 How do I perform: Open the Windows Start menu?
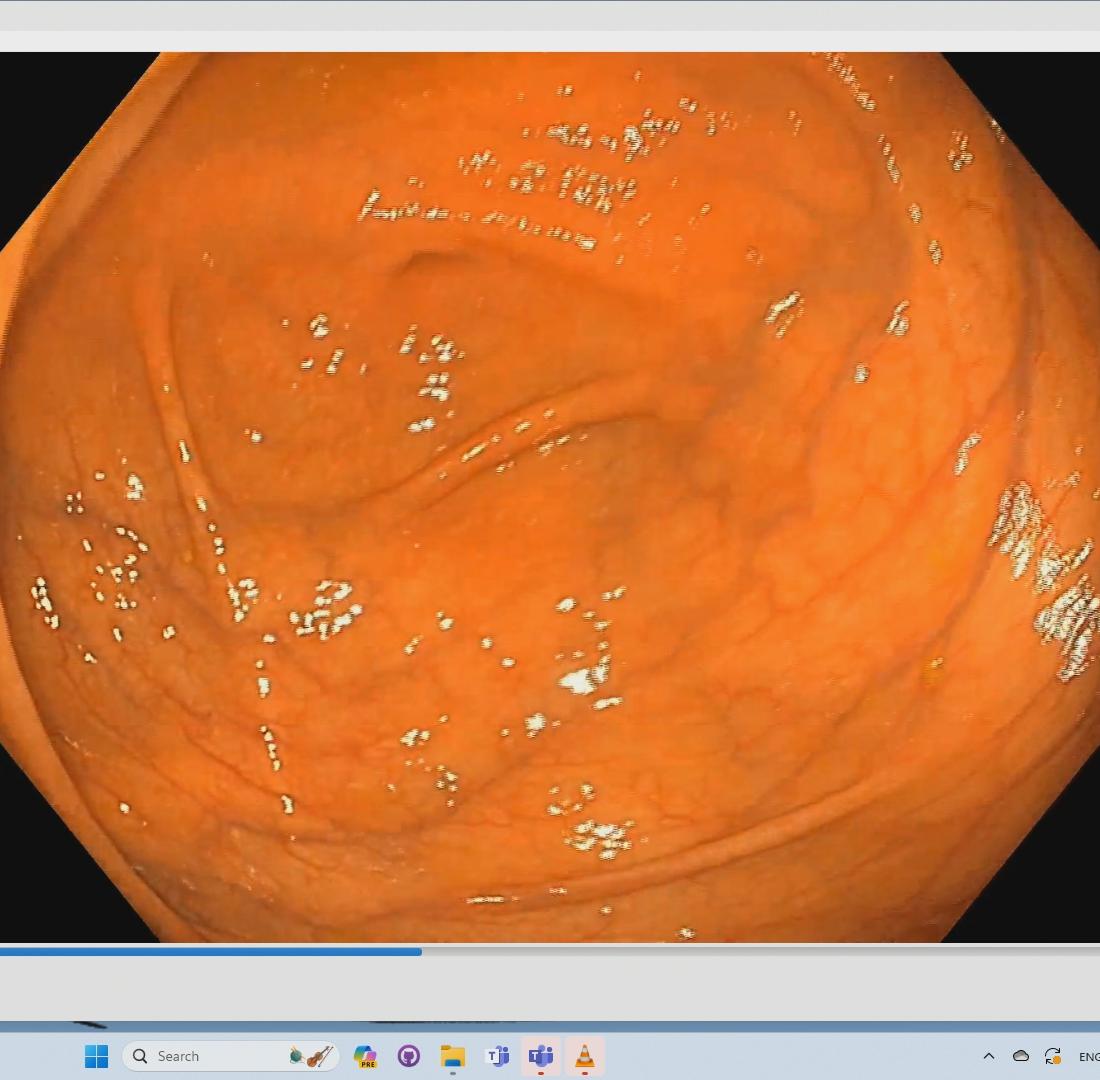(96, 1056)
